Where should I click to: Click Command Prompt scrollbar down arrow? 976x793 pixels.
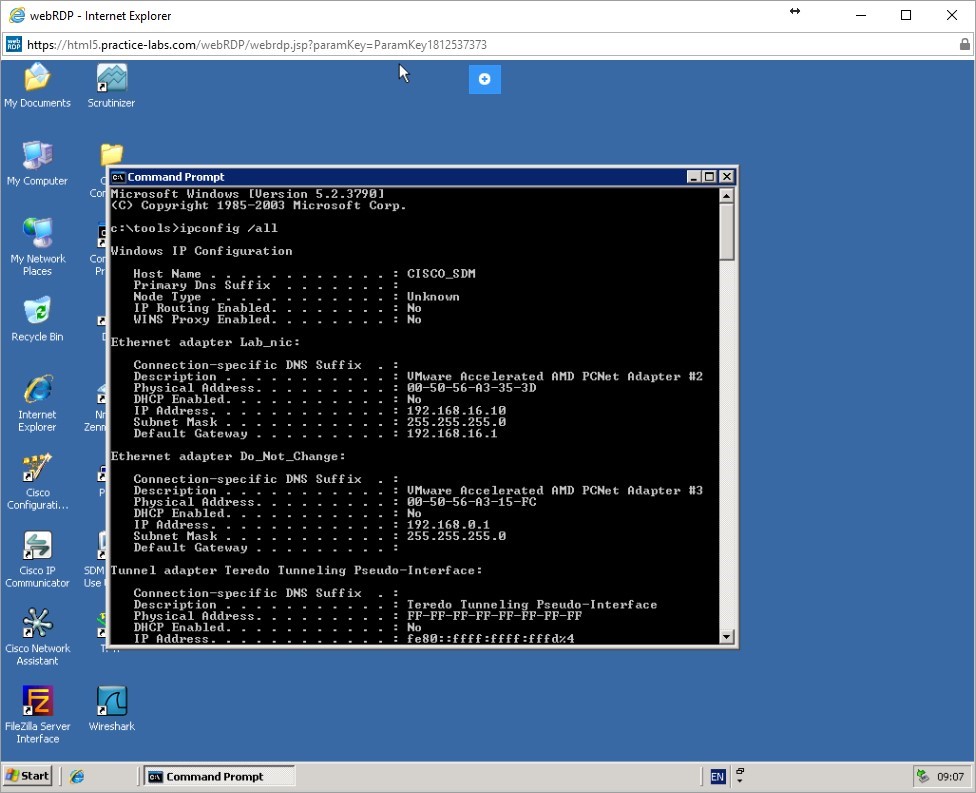(x=726, y=636)
